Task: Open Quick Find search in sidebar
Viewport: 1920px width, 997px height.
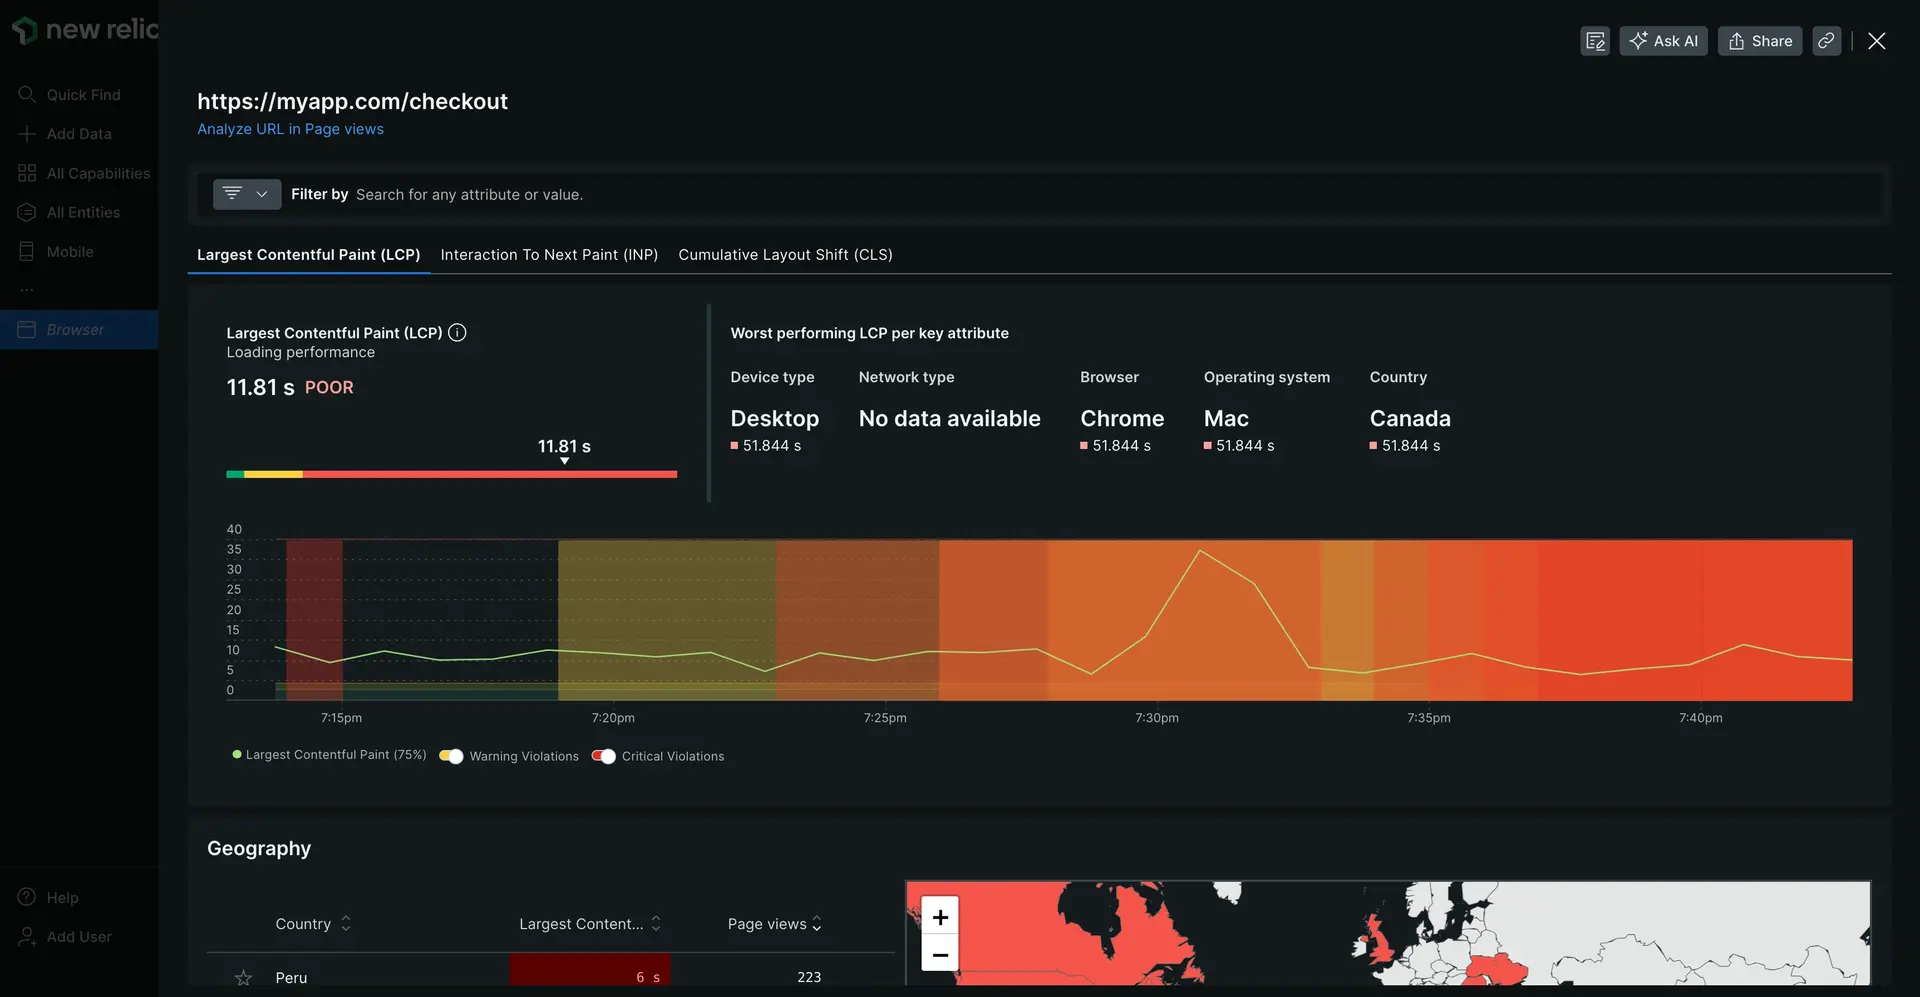Action: 83,95
